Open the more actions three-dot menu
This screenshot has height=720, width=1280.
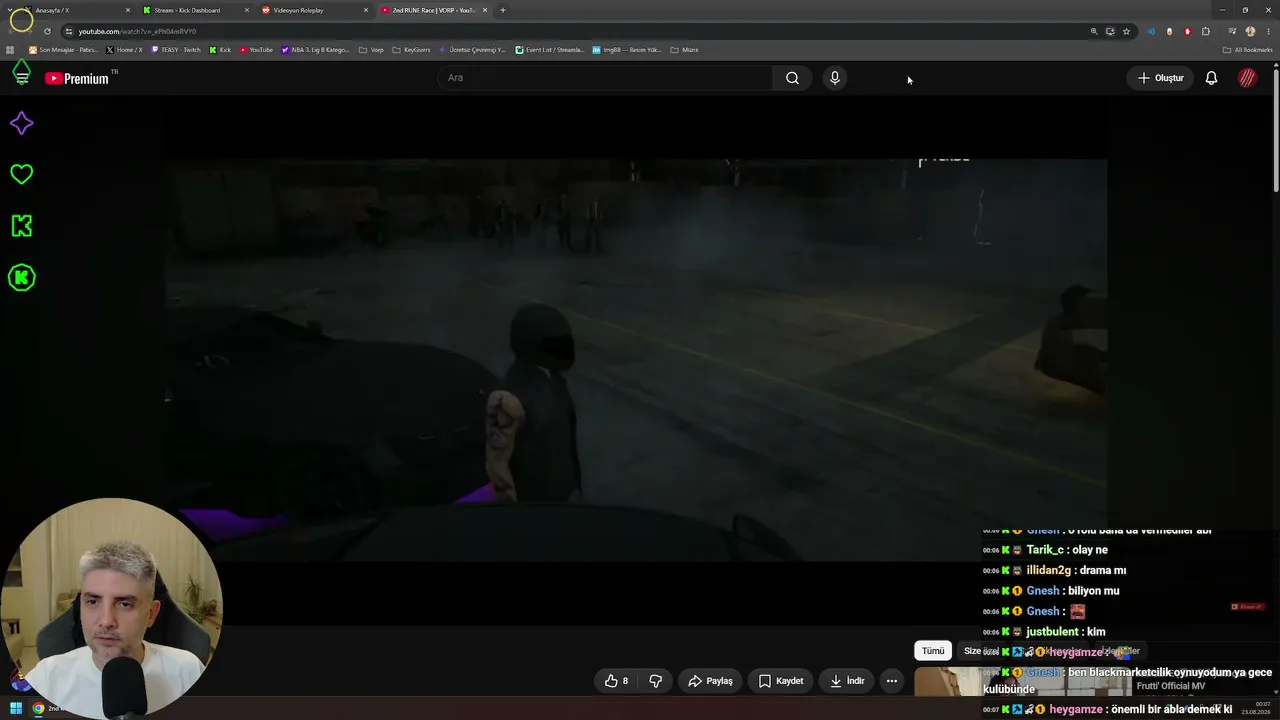(892, 681)
